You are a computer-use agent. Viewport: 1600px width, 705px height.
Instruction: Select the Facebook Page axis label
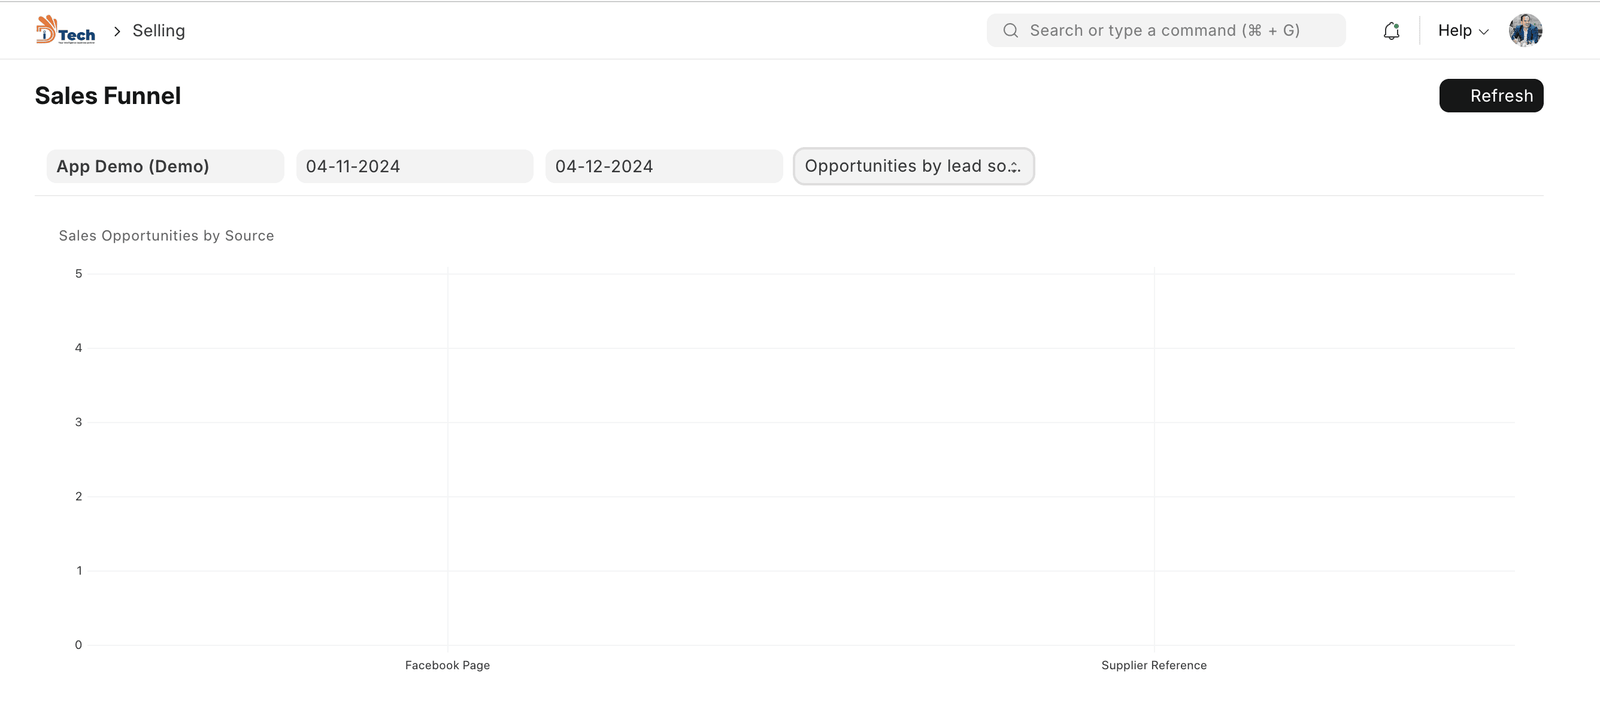pos(447,665)
